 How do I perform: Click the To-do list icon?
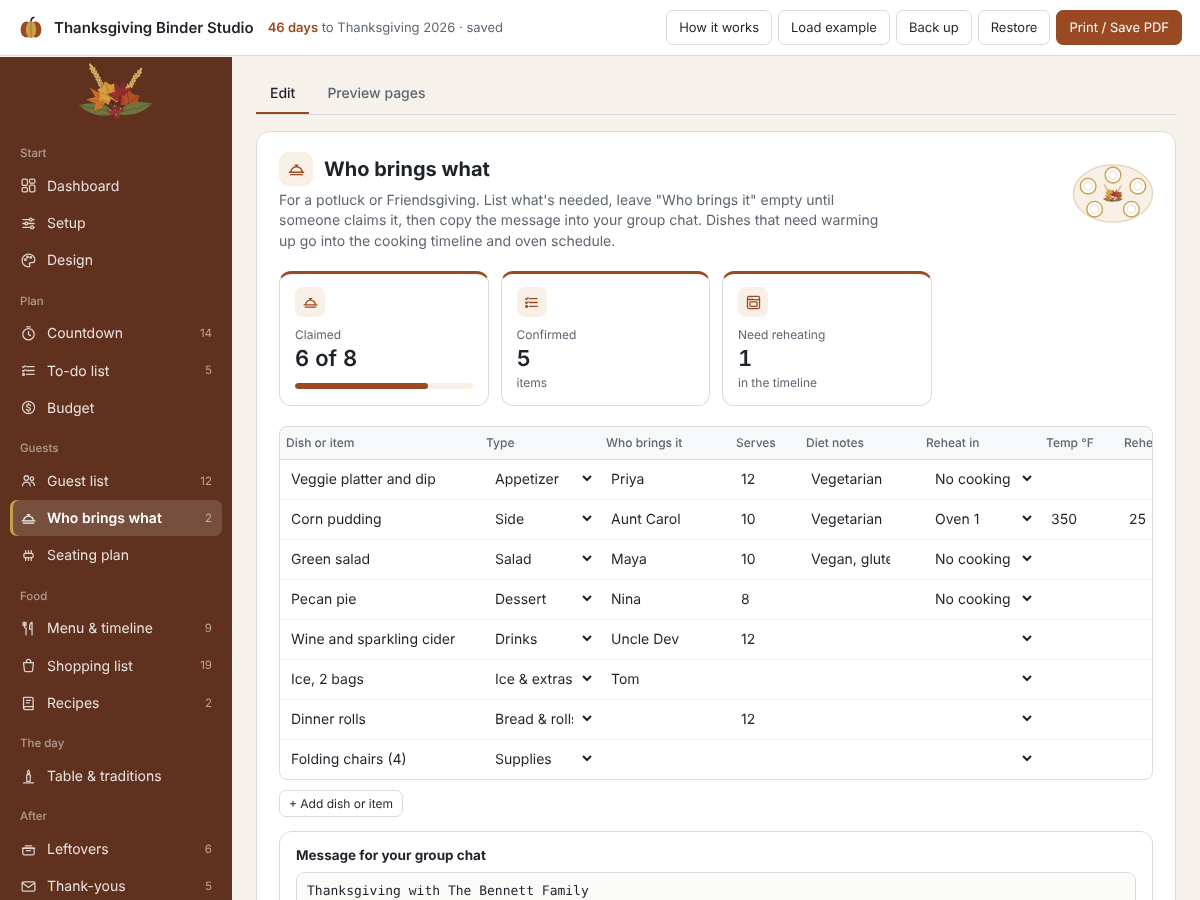point(29,371)
